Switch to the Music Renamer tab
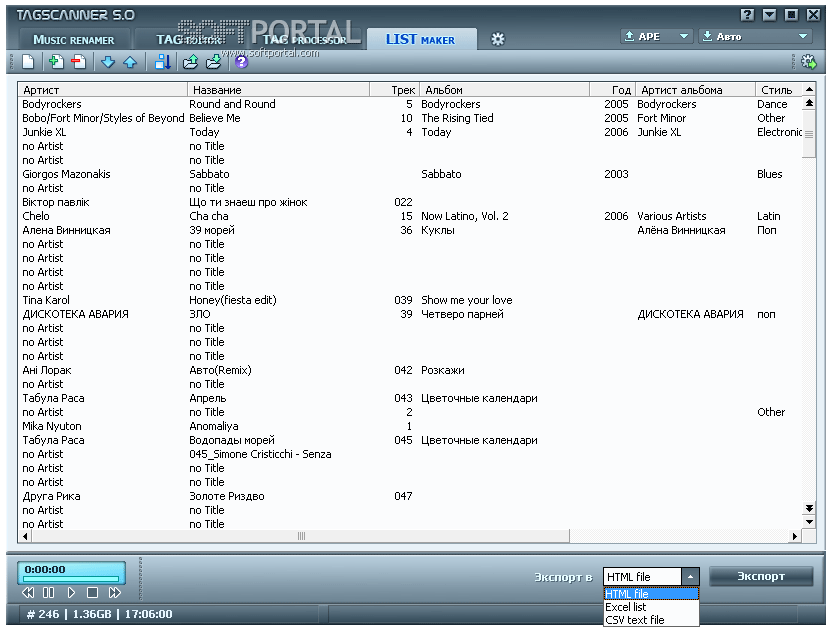 point(74,40)
